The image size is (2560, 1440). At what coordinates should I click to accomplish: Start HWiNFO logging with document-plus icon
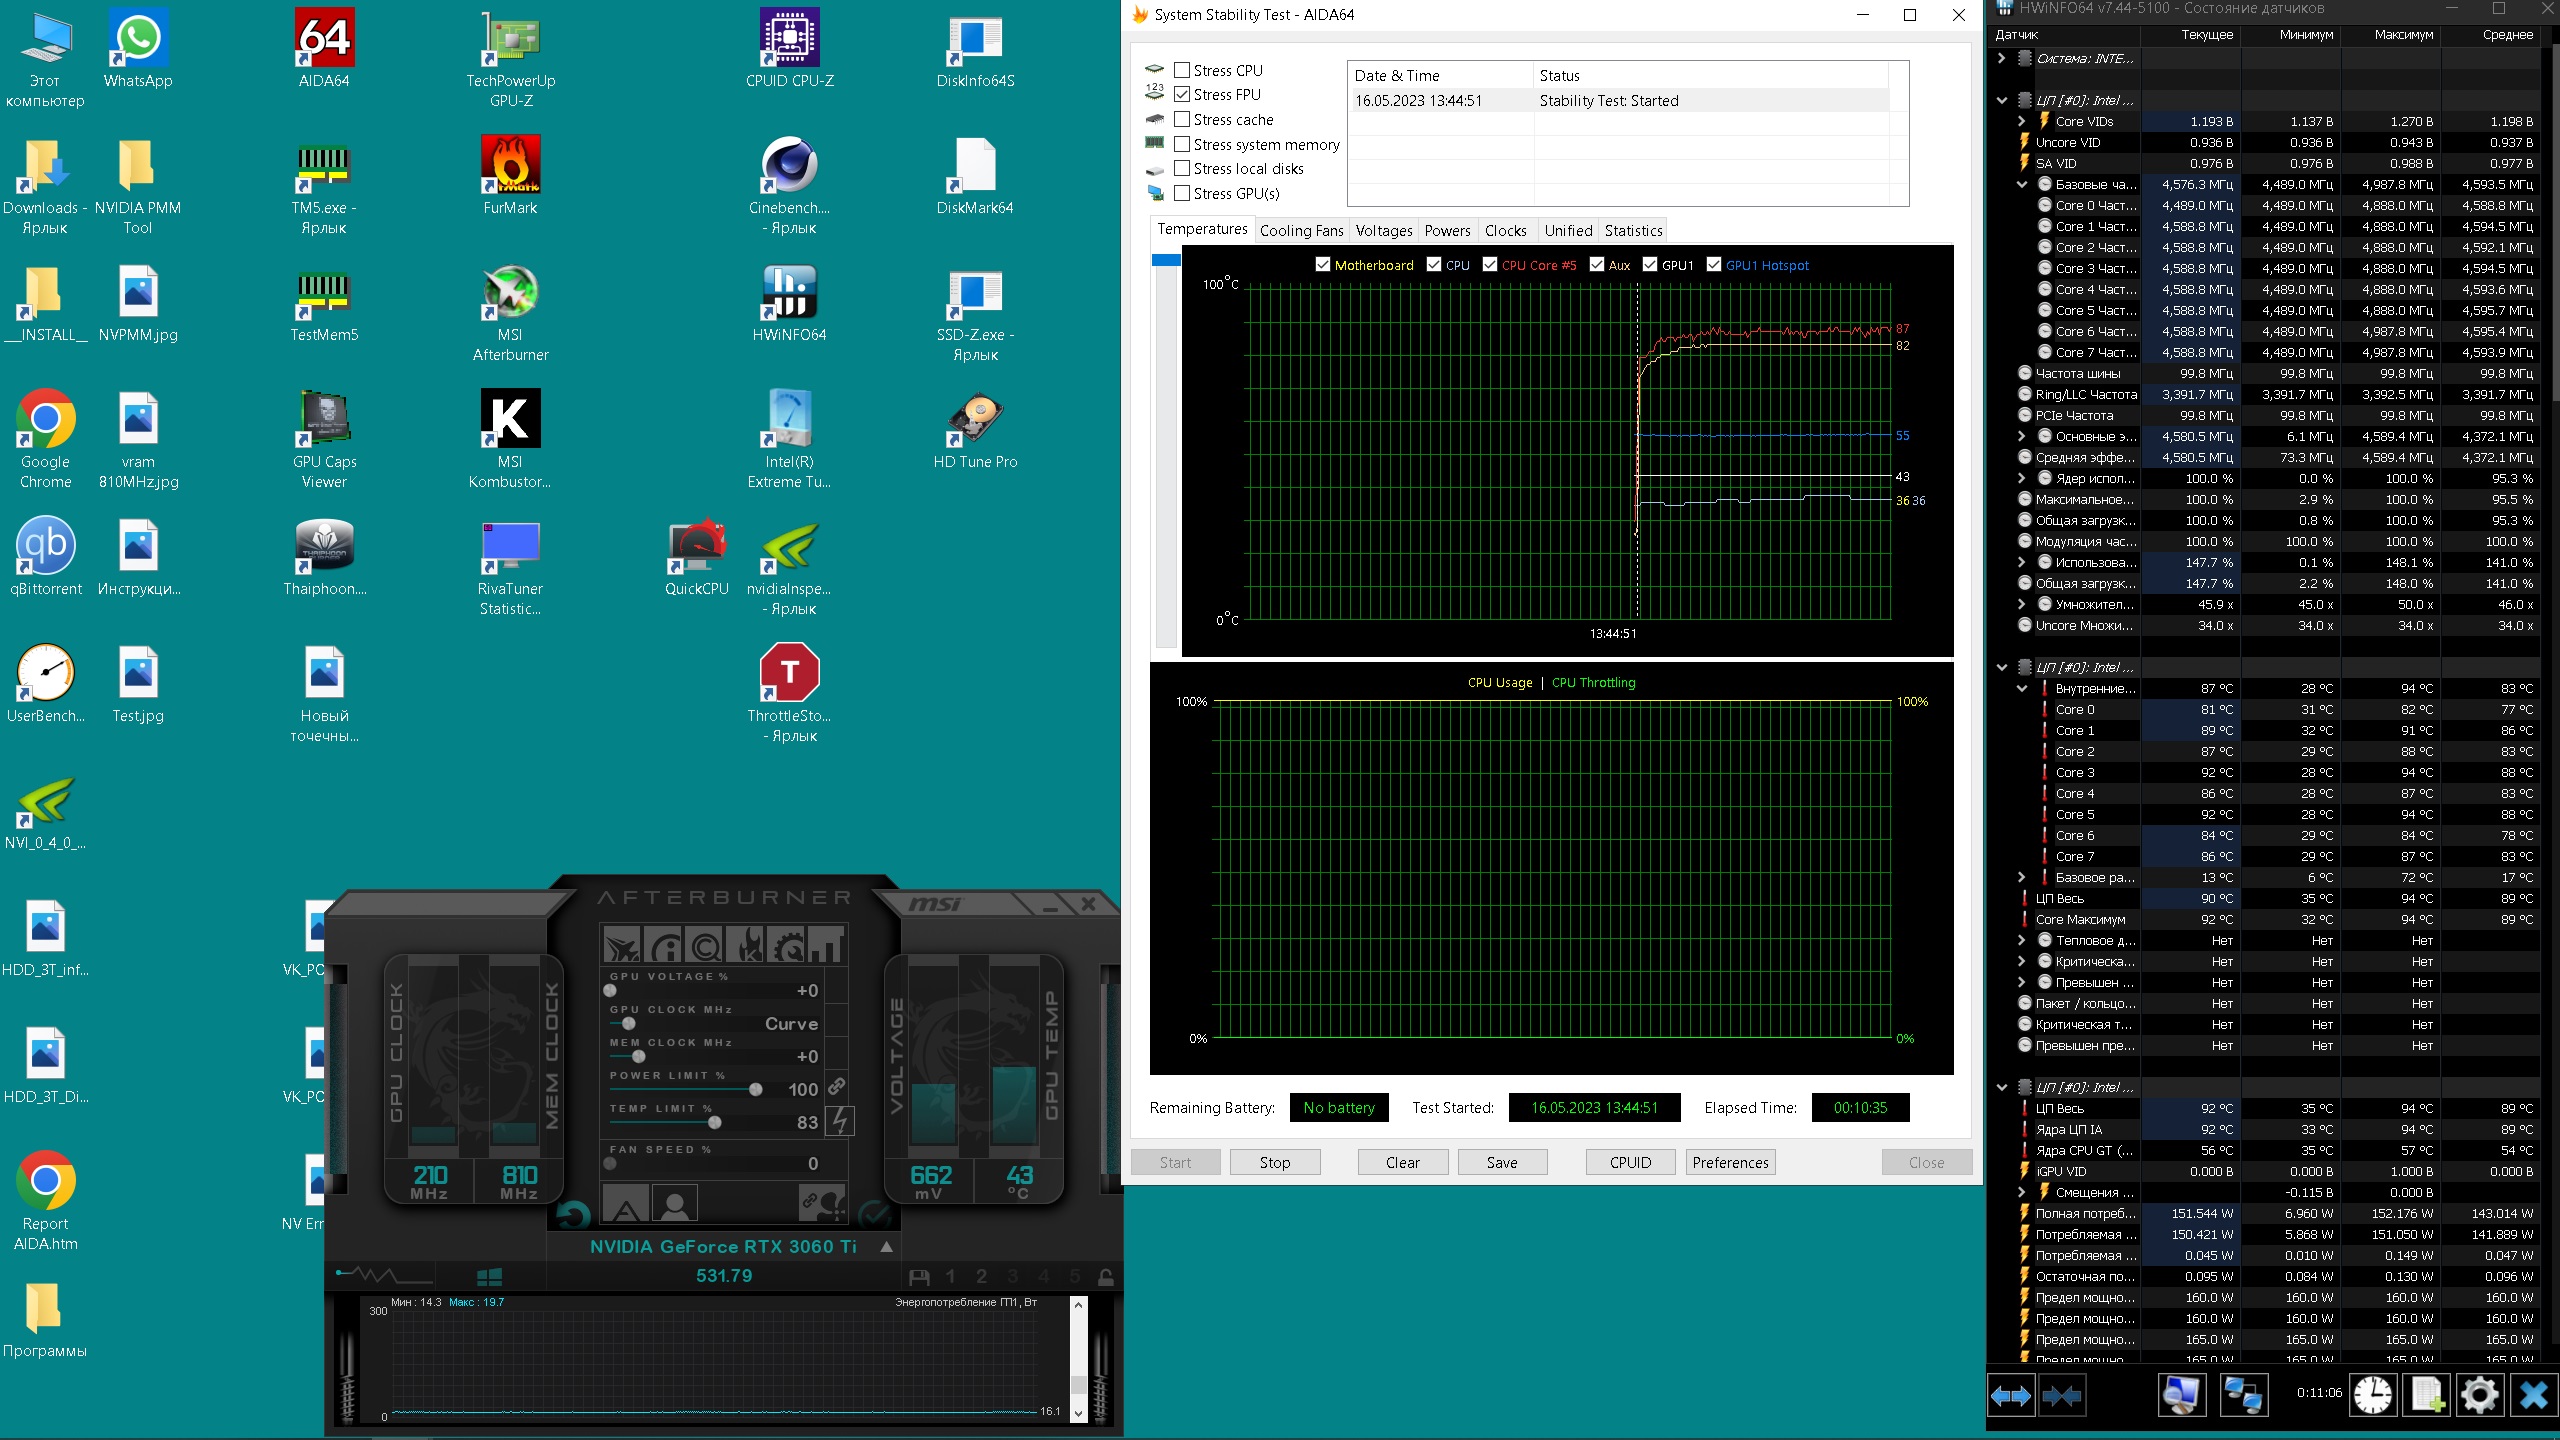(x=2427, y=1396)
